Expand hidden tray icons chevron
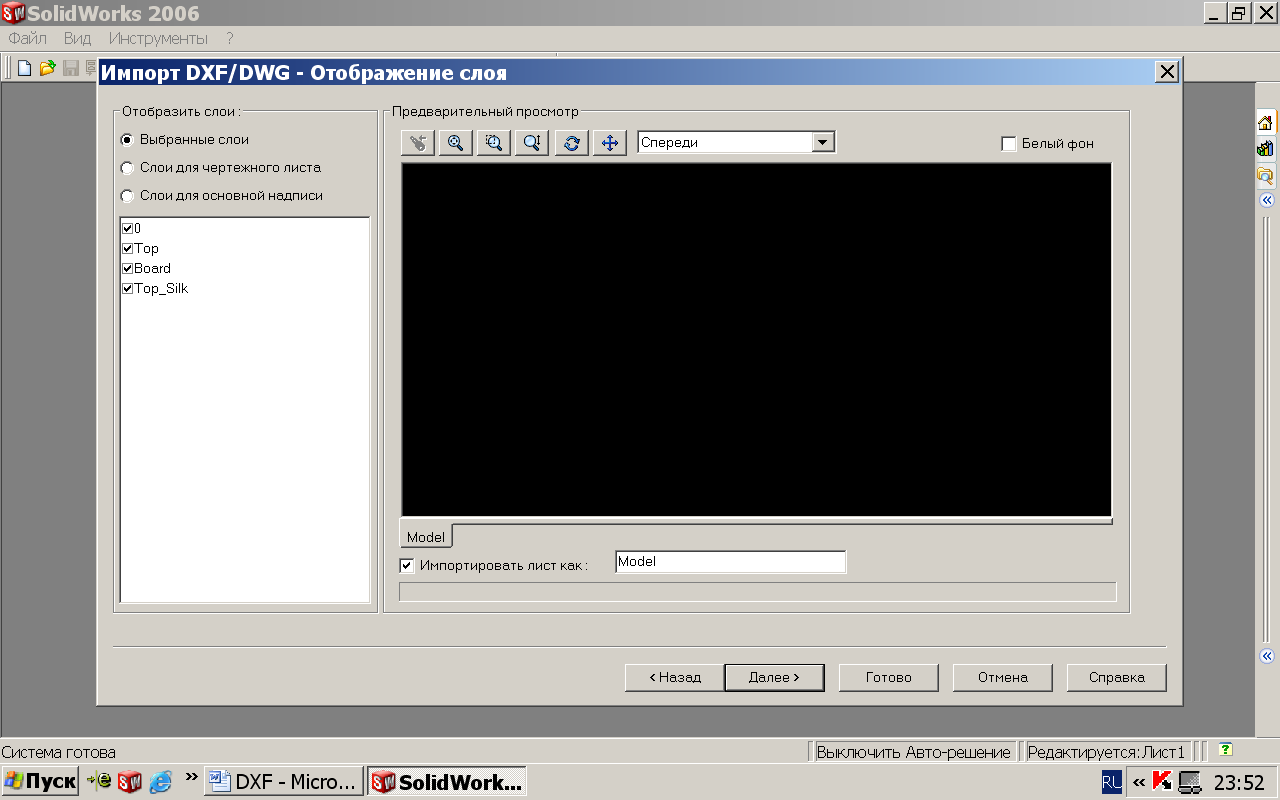Viewport: 1280px width, 800px height. pyautogui.click(x=1138, y=783)
